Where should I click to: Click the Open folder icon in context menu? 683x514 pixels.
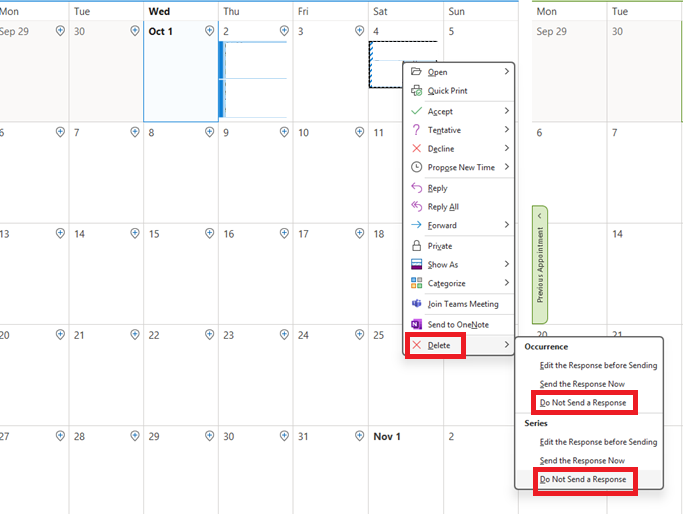click(x=416, y=71)
